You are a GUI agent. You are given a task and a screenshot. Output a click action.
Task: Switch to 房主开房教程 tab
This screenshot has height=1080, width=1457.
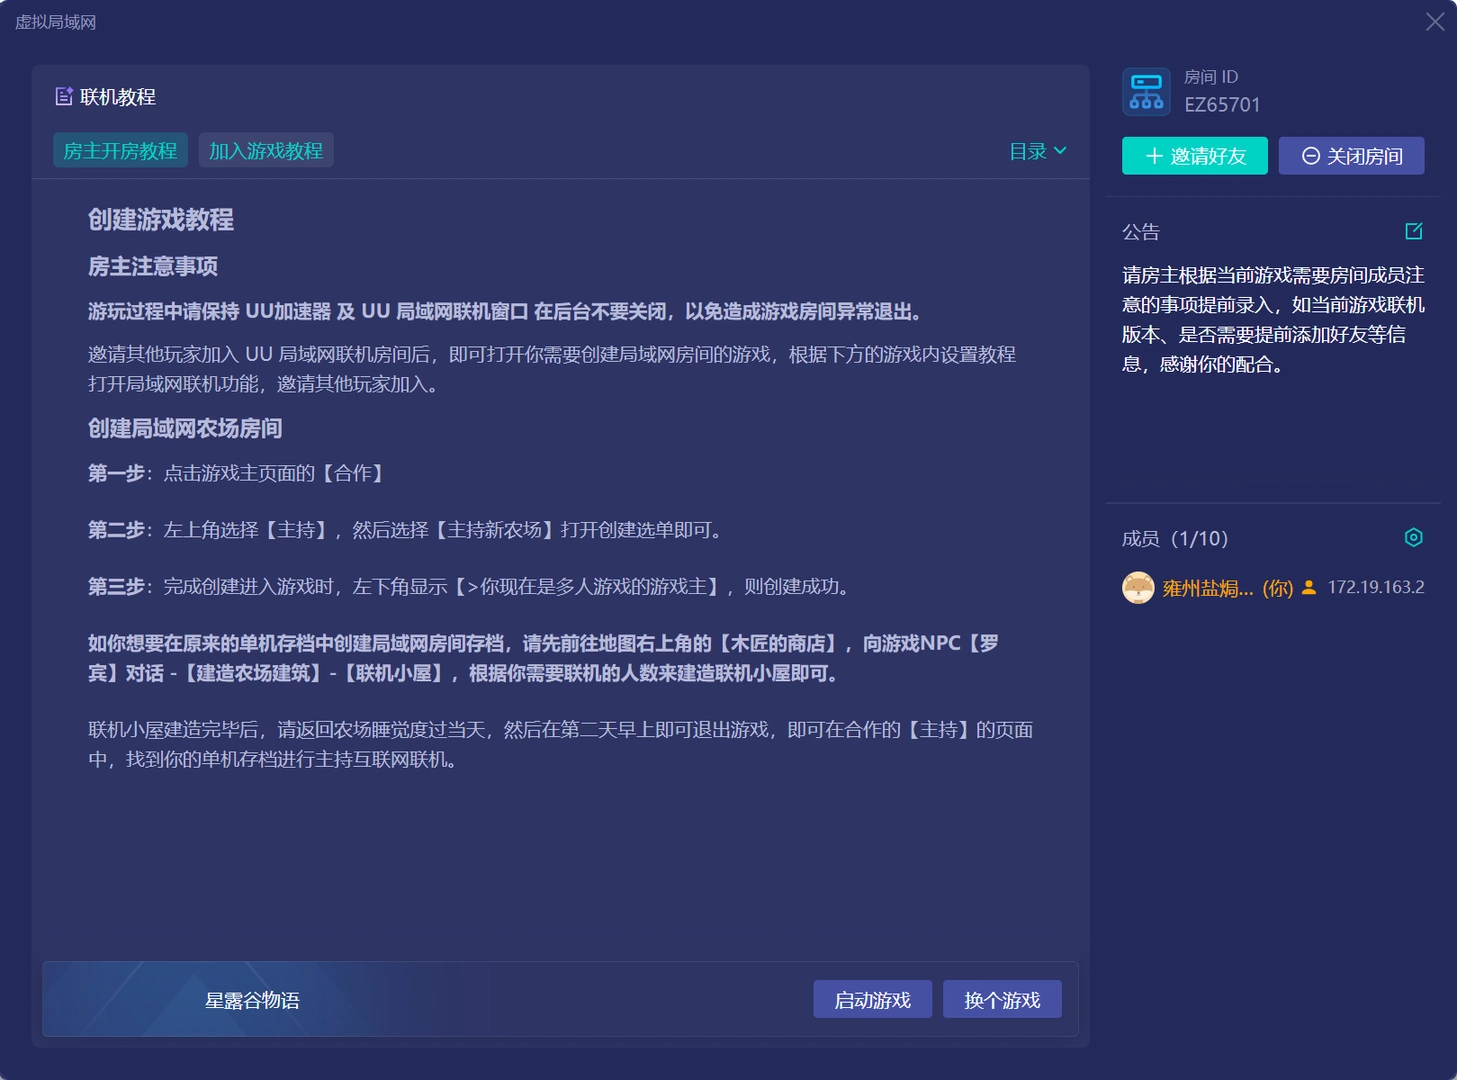point(120,151)
